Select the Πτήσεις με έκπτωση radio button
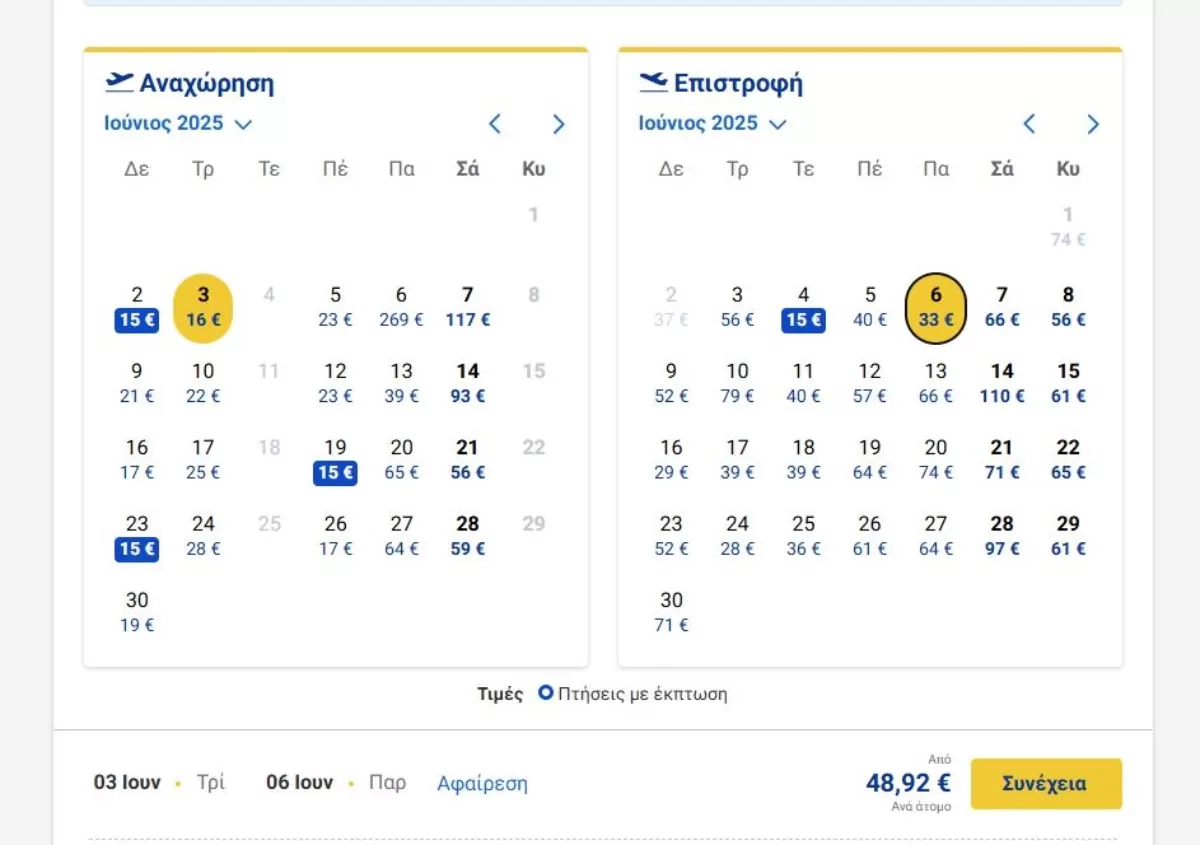This screenshot has height=845, width=1200. 546,692
